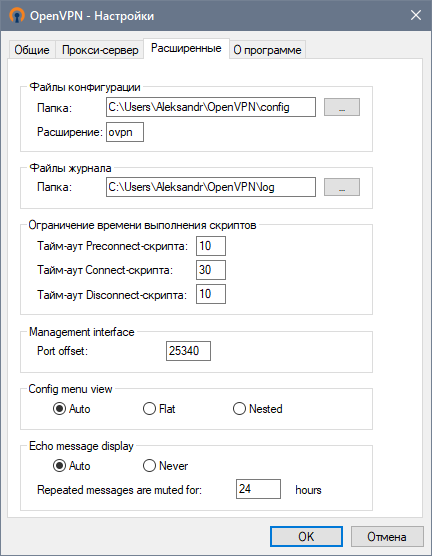432x556 pixels.
Task: Browse for the log files folder
Action: click(x=342, y=187)
